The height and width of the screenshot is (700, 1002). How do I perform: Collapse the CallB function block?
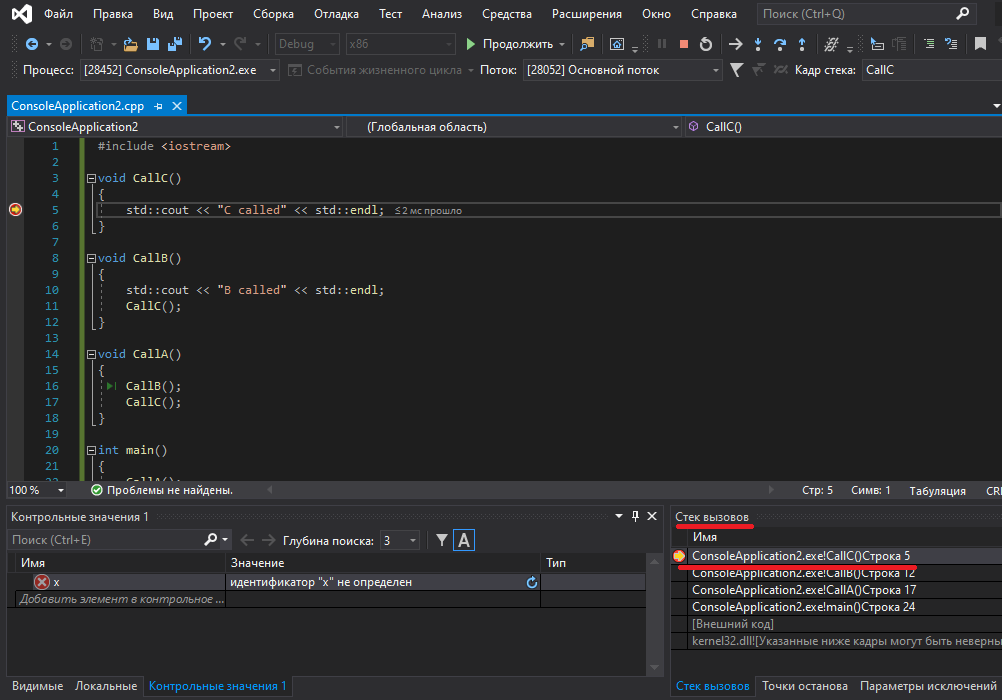pos(91,258)
